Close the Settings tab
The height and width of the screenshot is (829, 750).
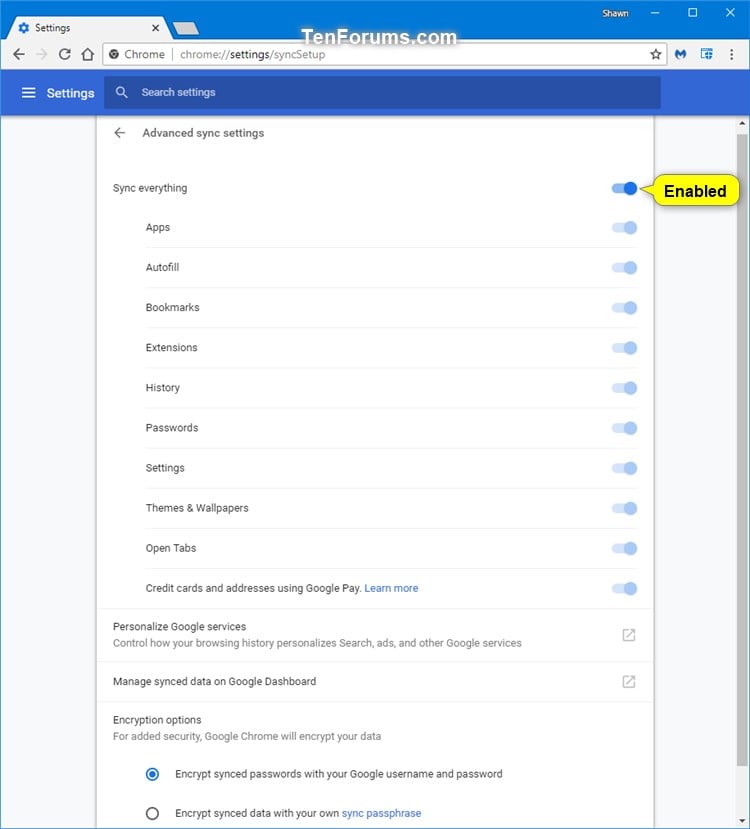[155, 28]
